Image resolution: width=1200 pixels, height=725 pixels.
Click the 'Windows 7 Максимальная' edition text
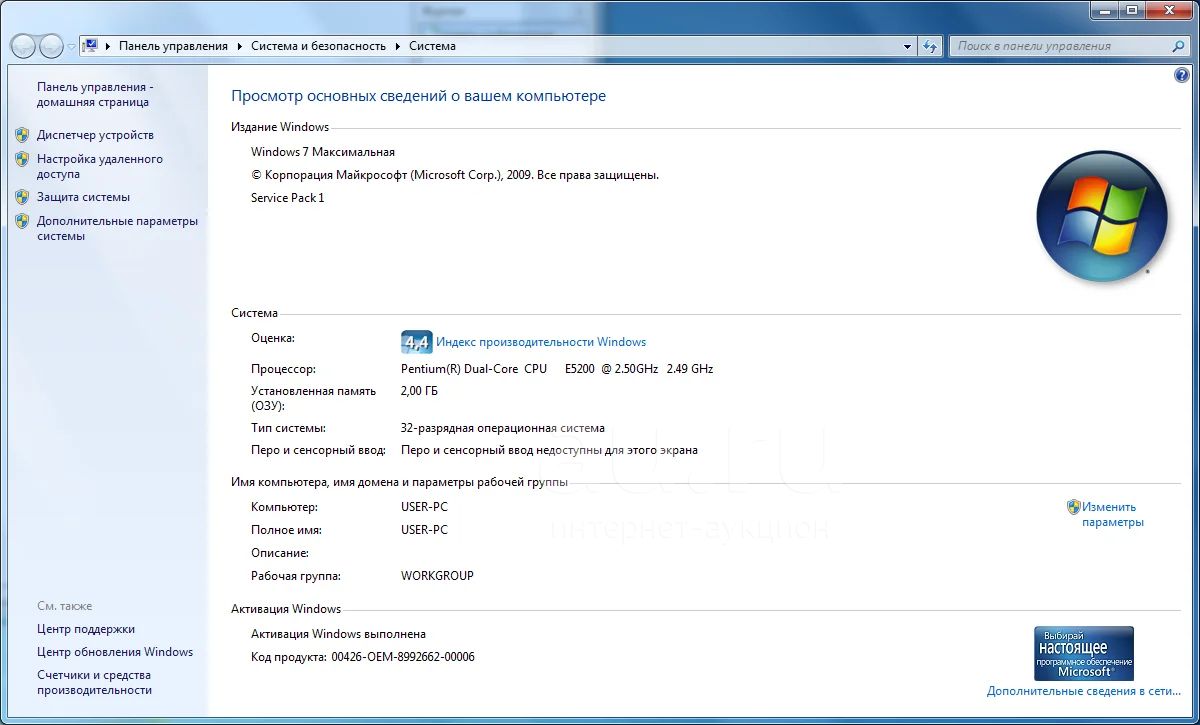[x=322, y=152]
